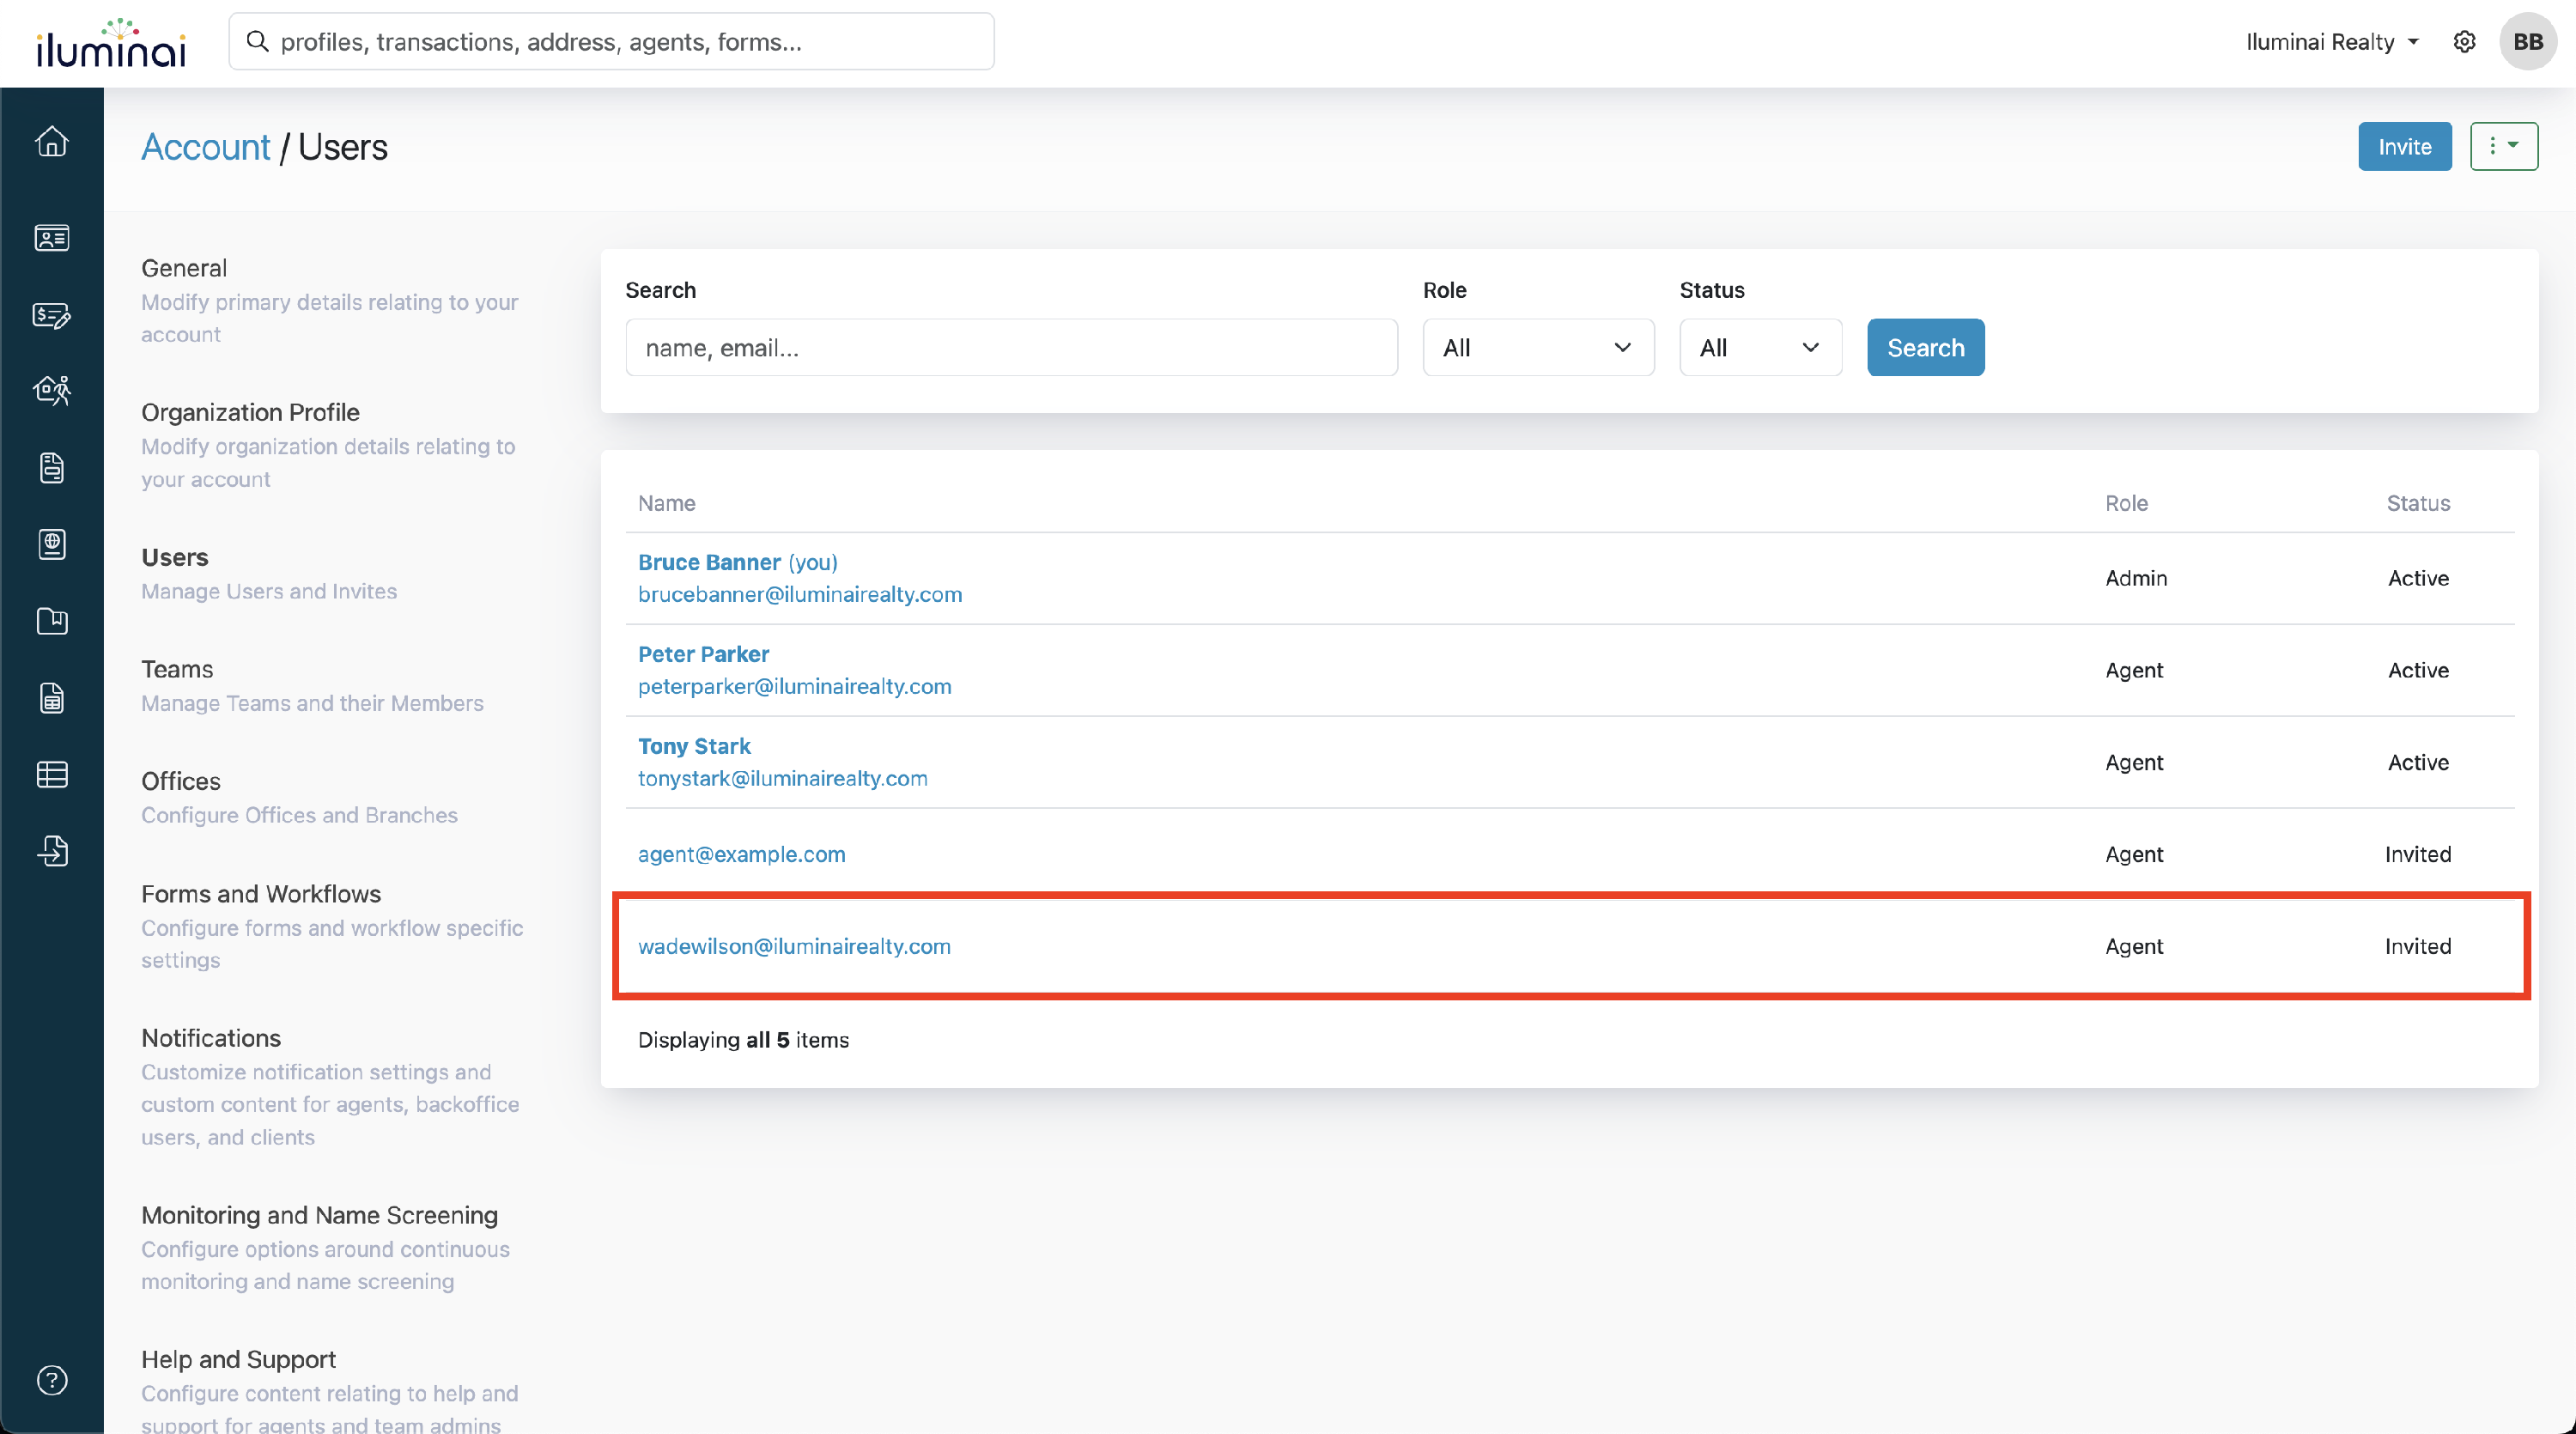
Task: Click the document with table icon
Action: (x=52, y=698)
